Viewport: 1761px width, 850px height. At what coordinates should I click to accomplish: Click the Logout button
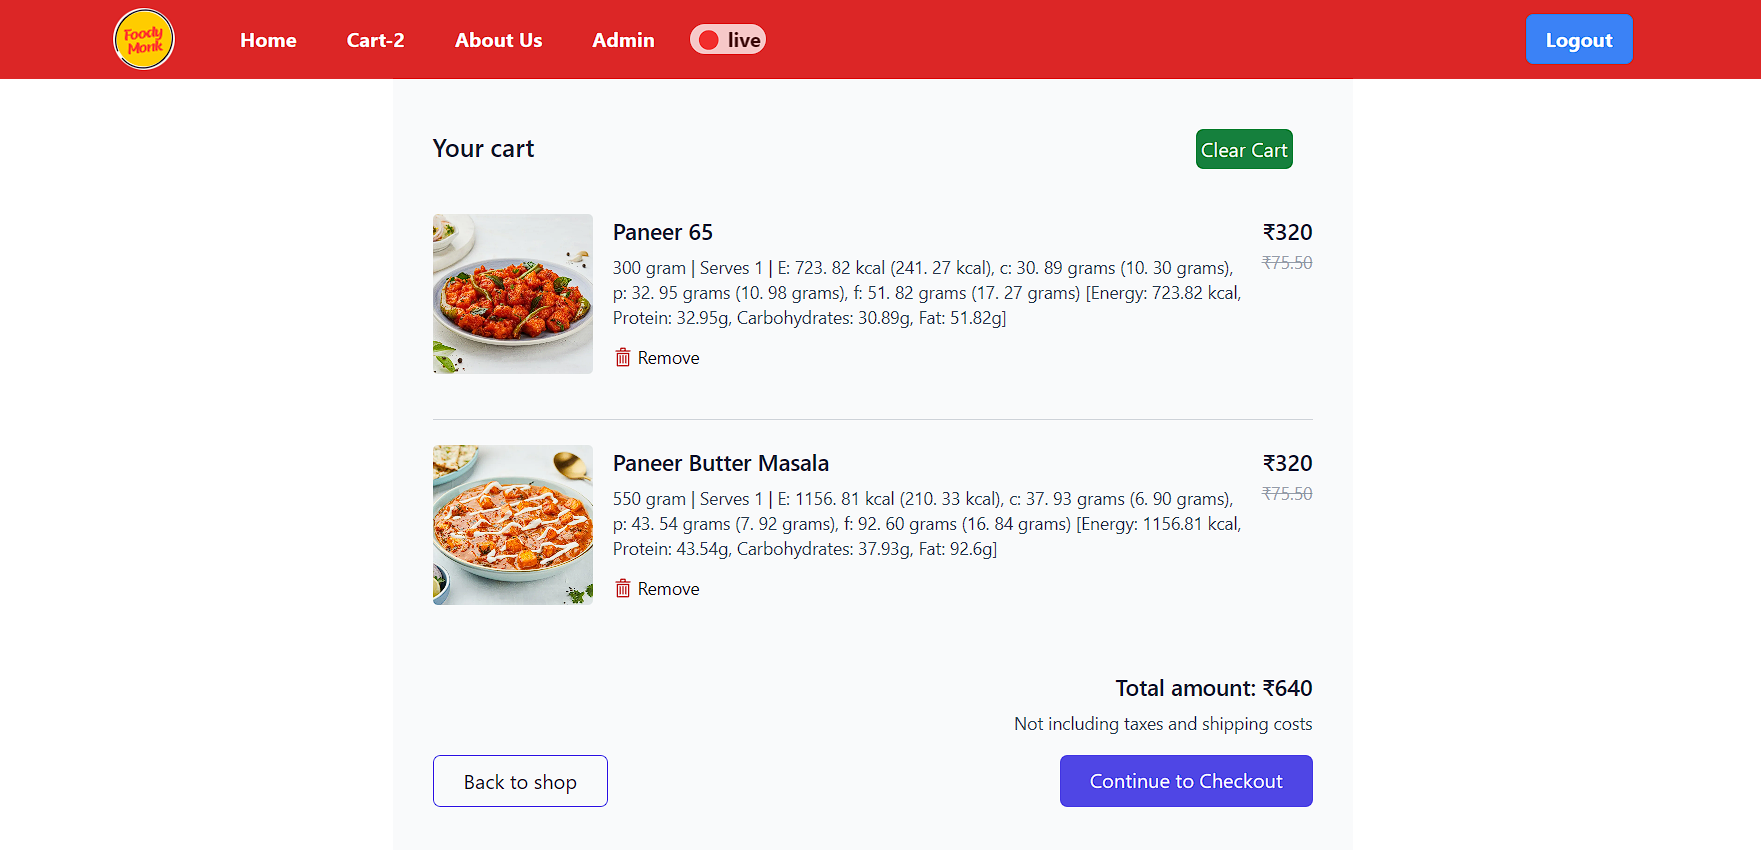click(x=1578, y=39)
